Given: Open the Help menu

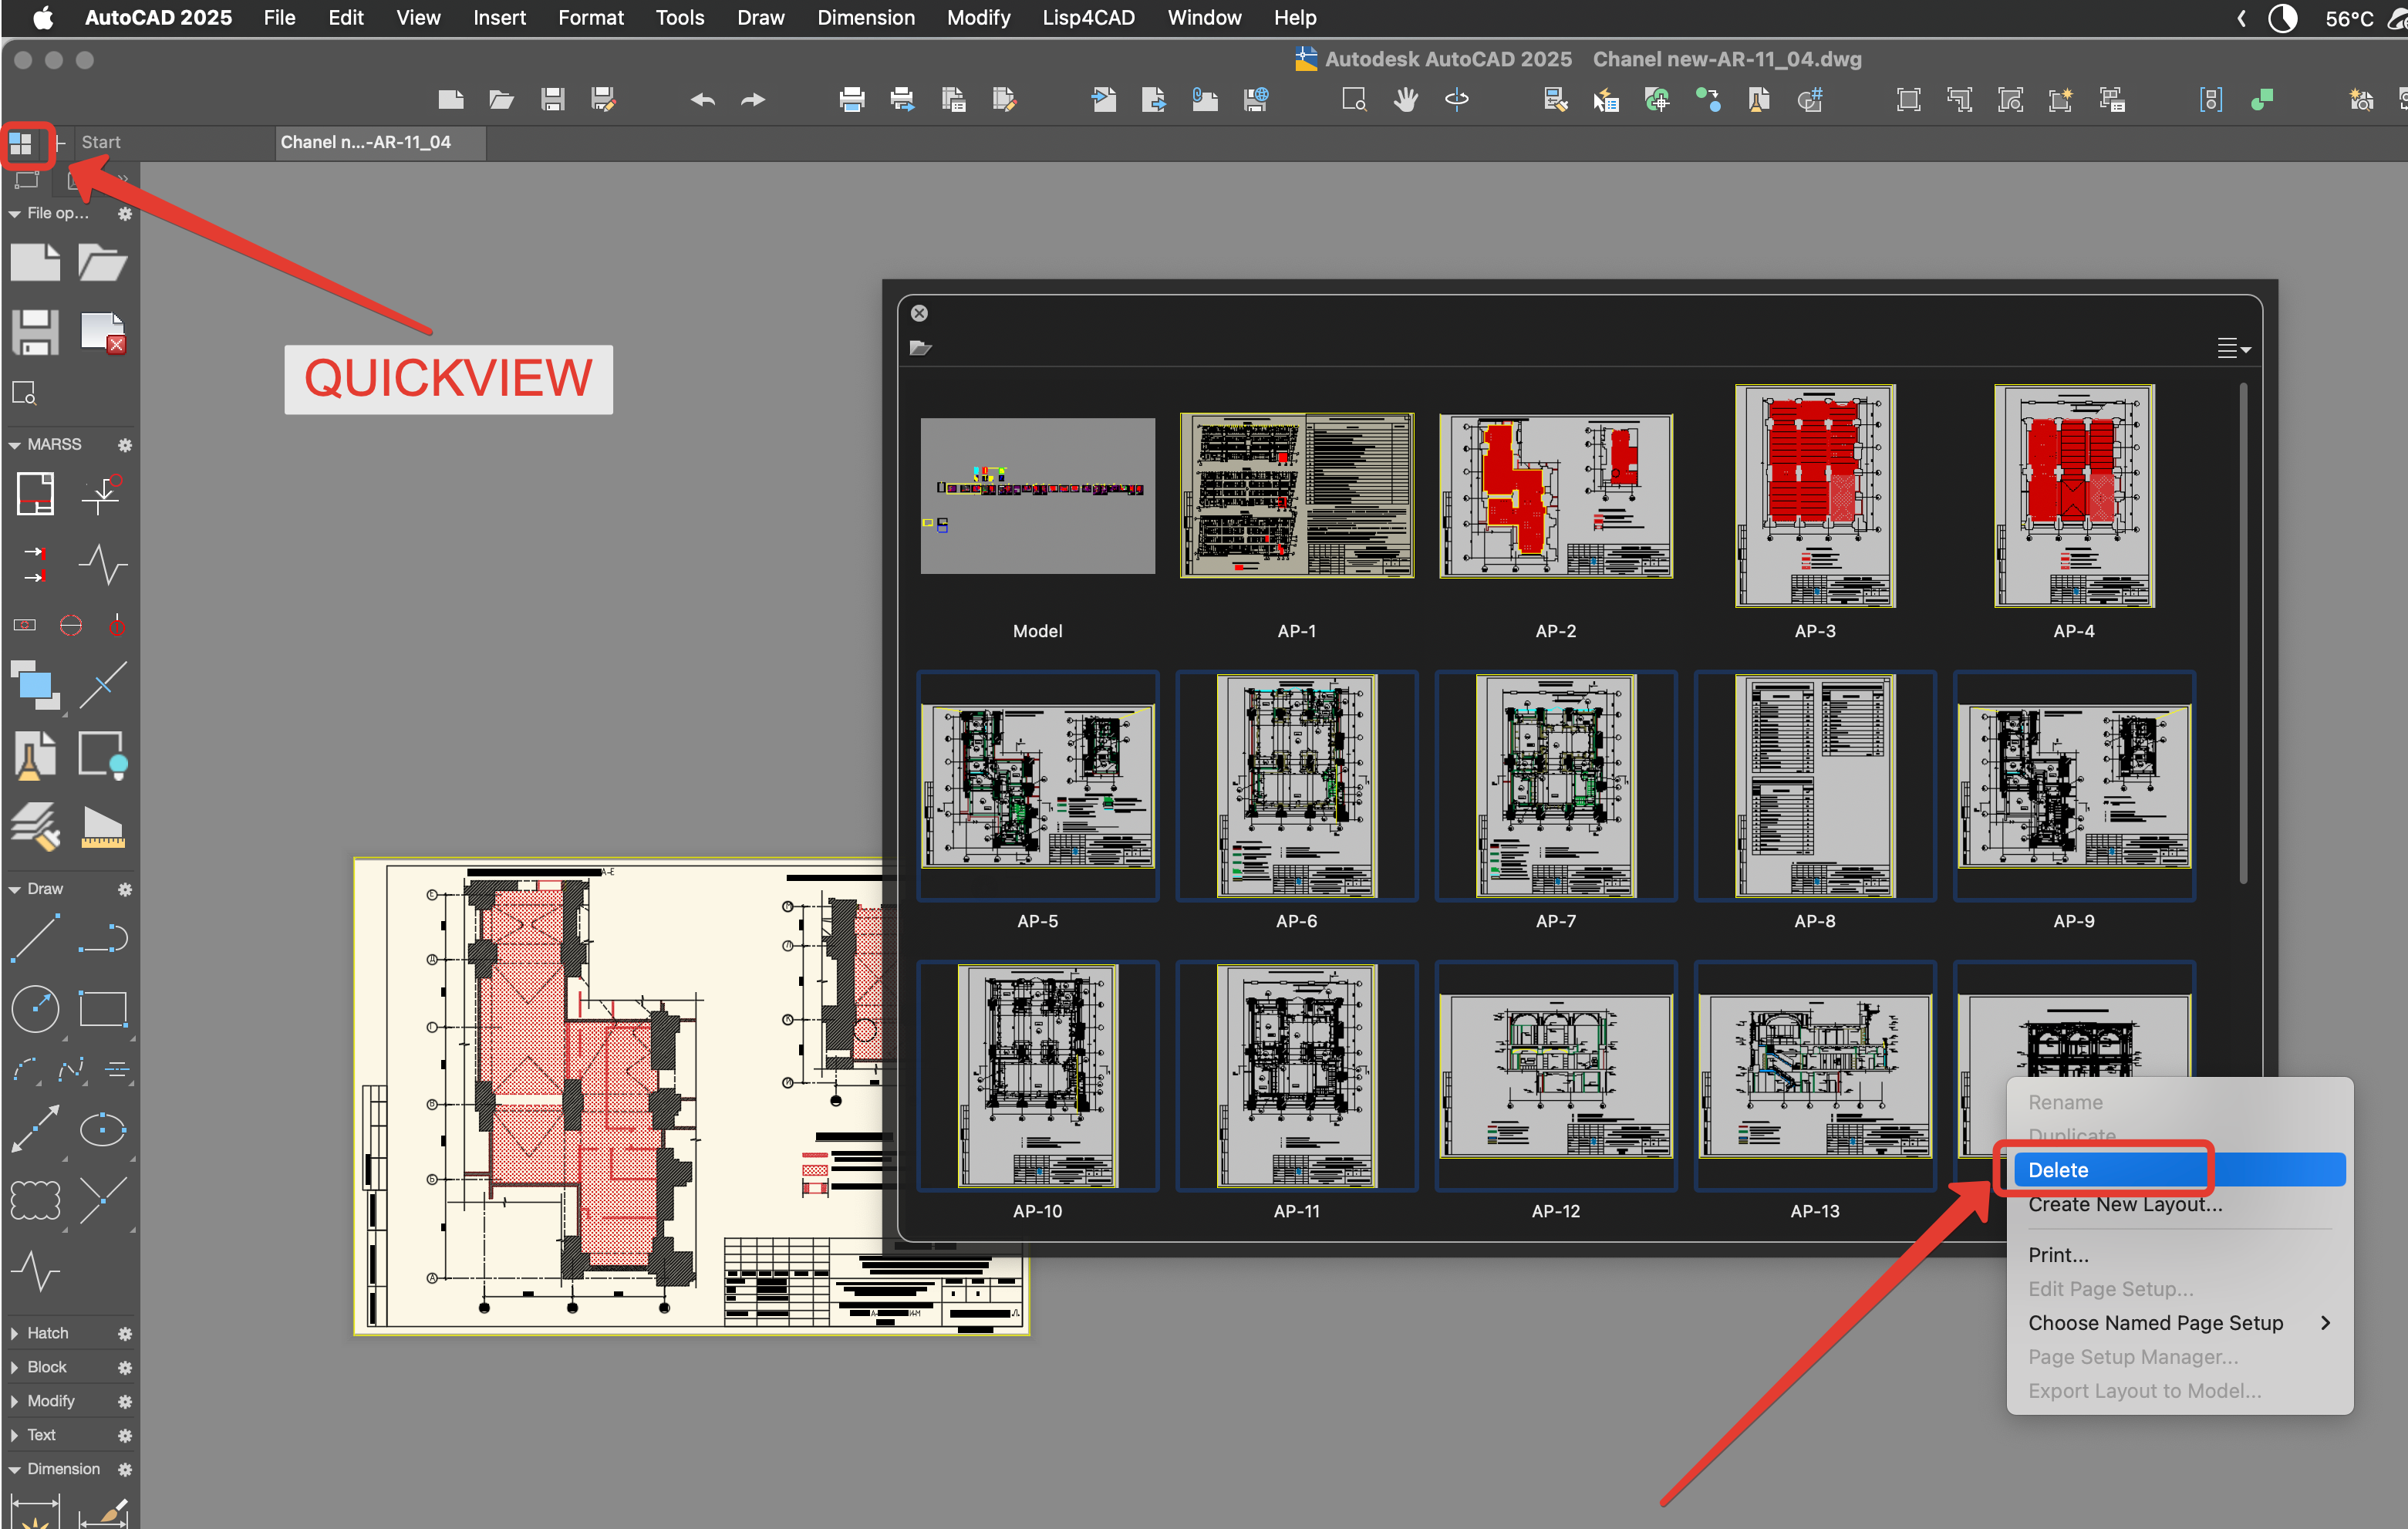Looking at the screenshot, I should point(1294,18).
